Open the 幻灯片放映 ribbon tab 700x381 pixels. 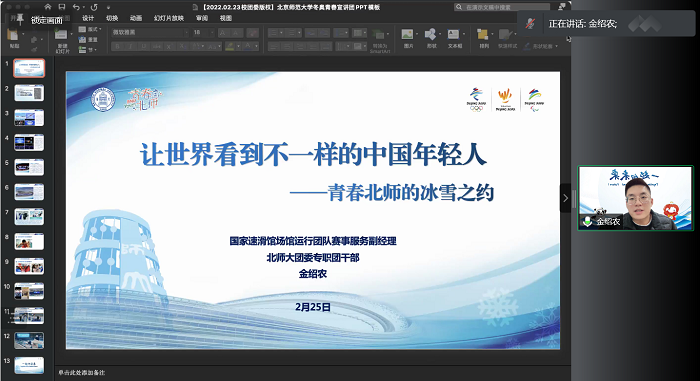tap(169, 18)
